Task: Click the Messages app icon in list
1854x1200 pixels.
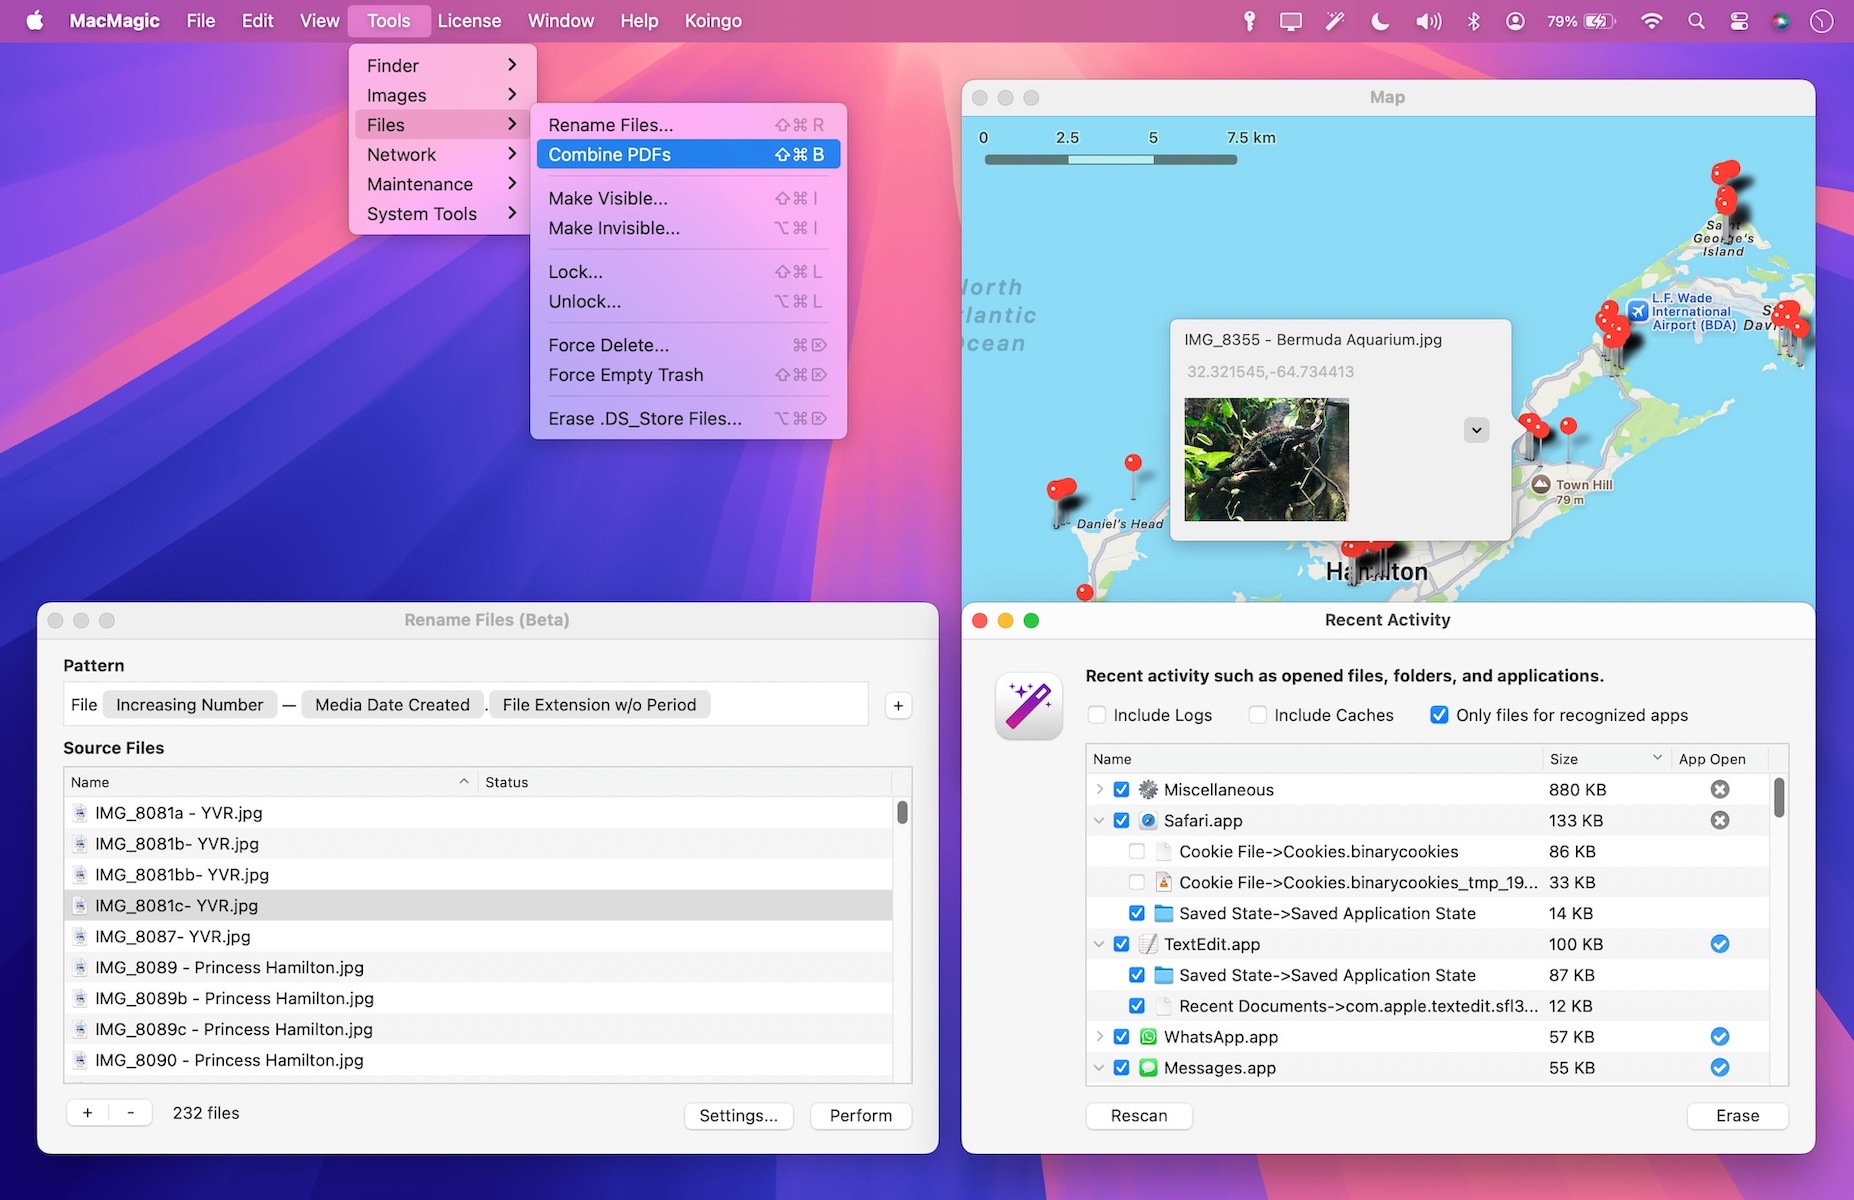Action: [1148, 1068]
